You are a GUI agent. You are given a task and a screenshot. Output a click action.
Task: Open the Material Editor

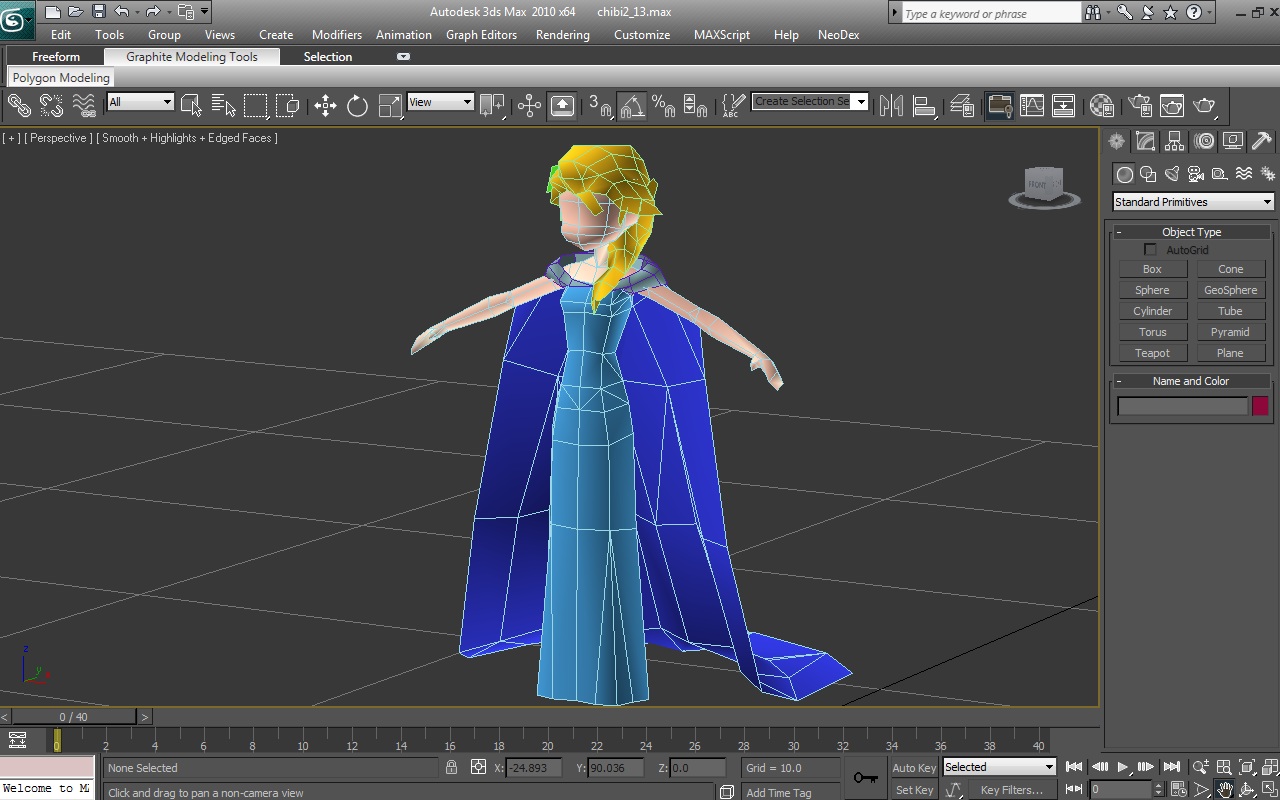click(x=1101, y=105)
